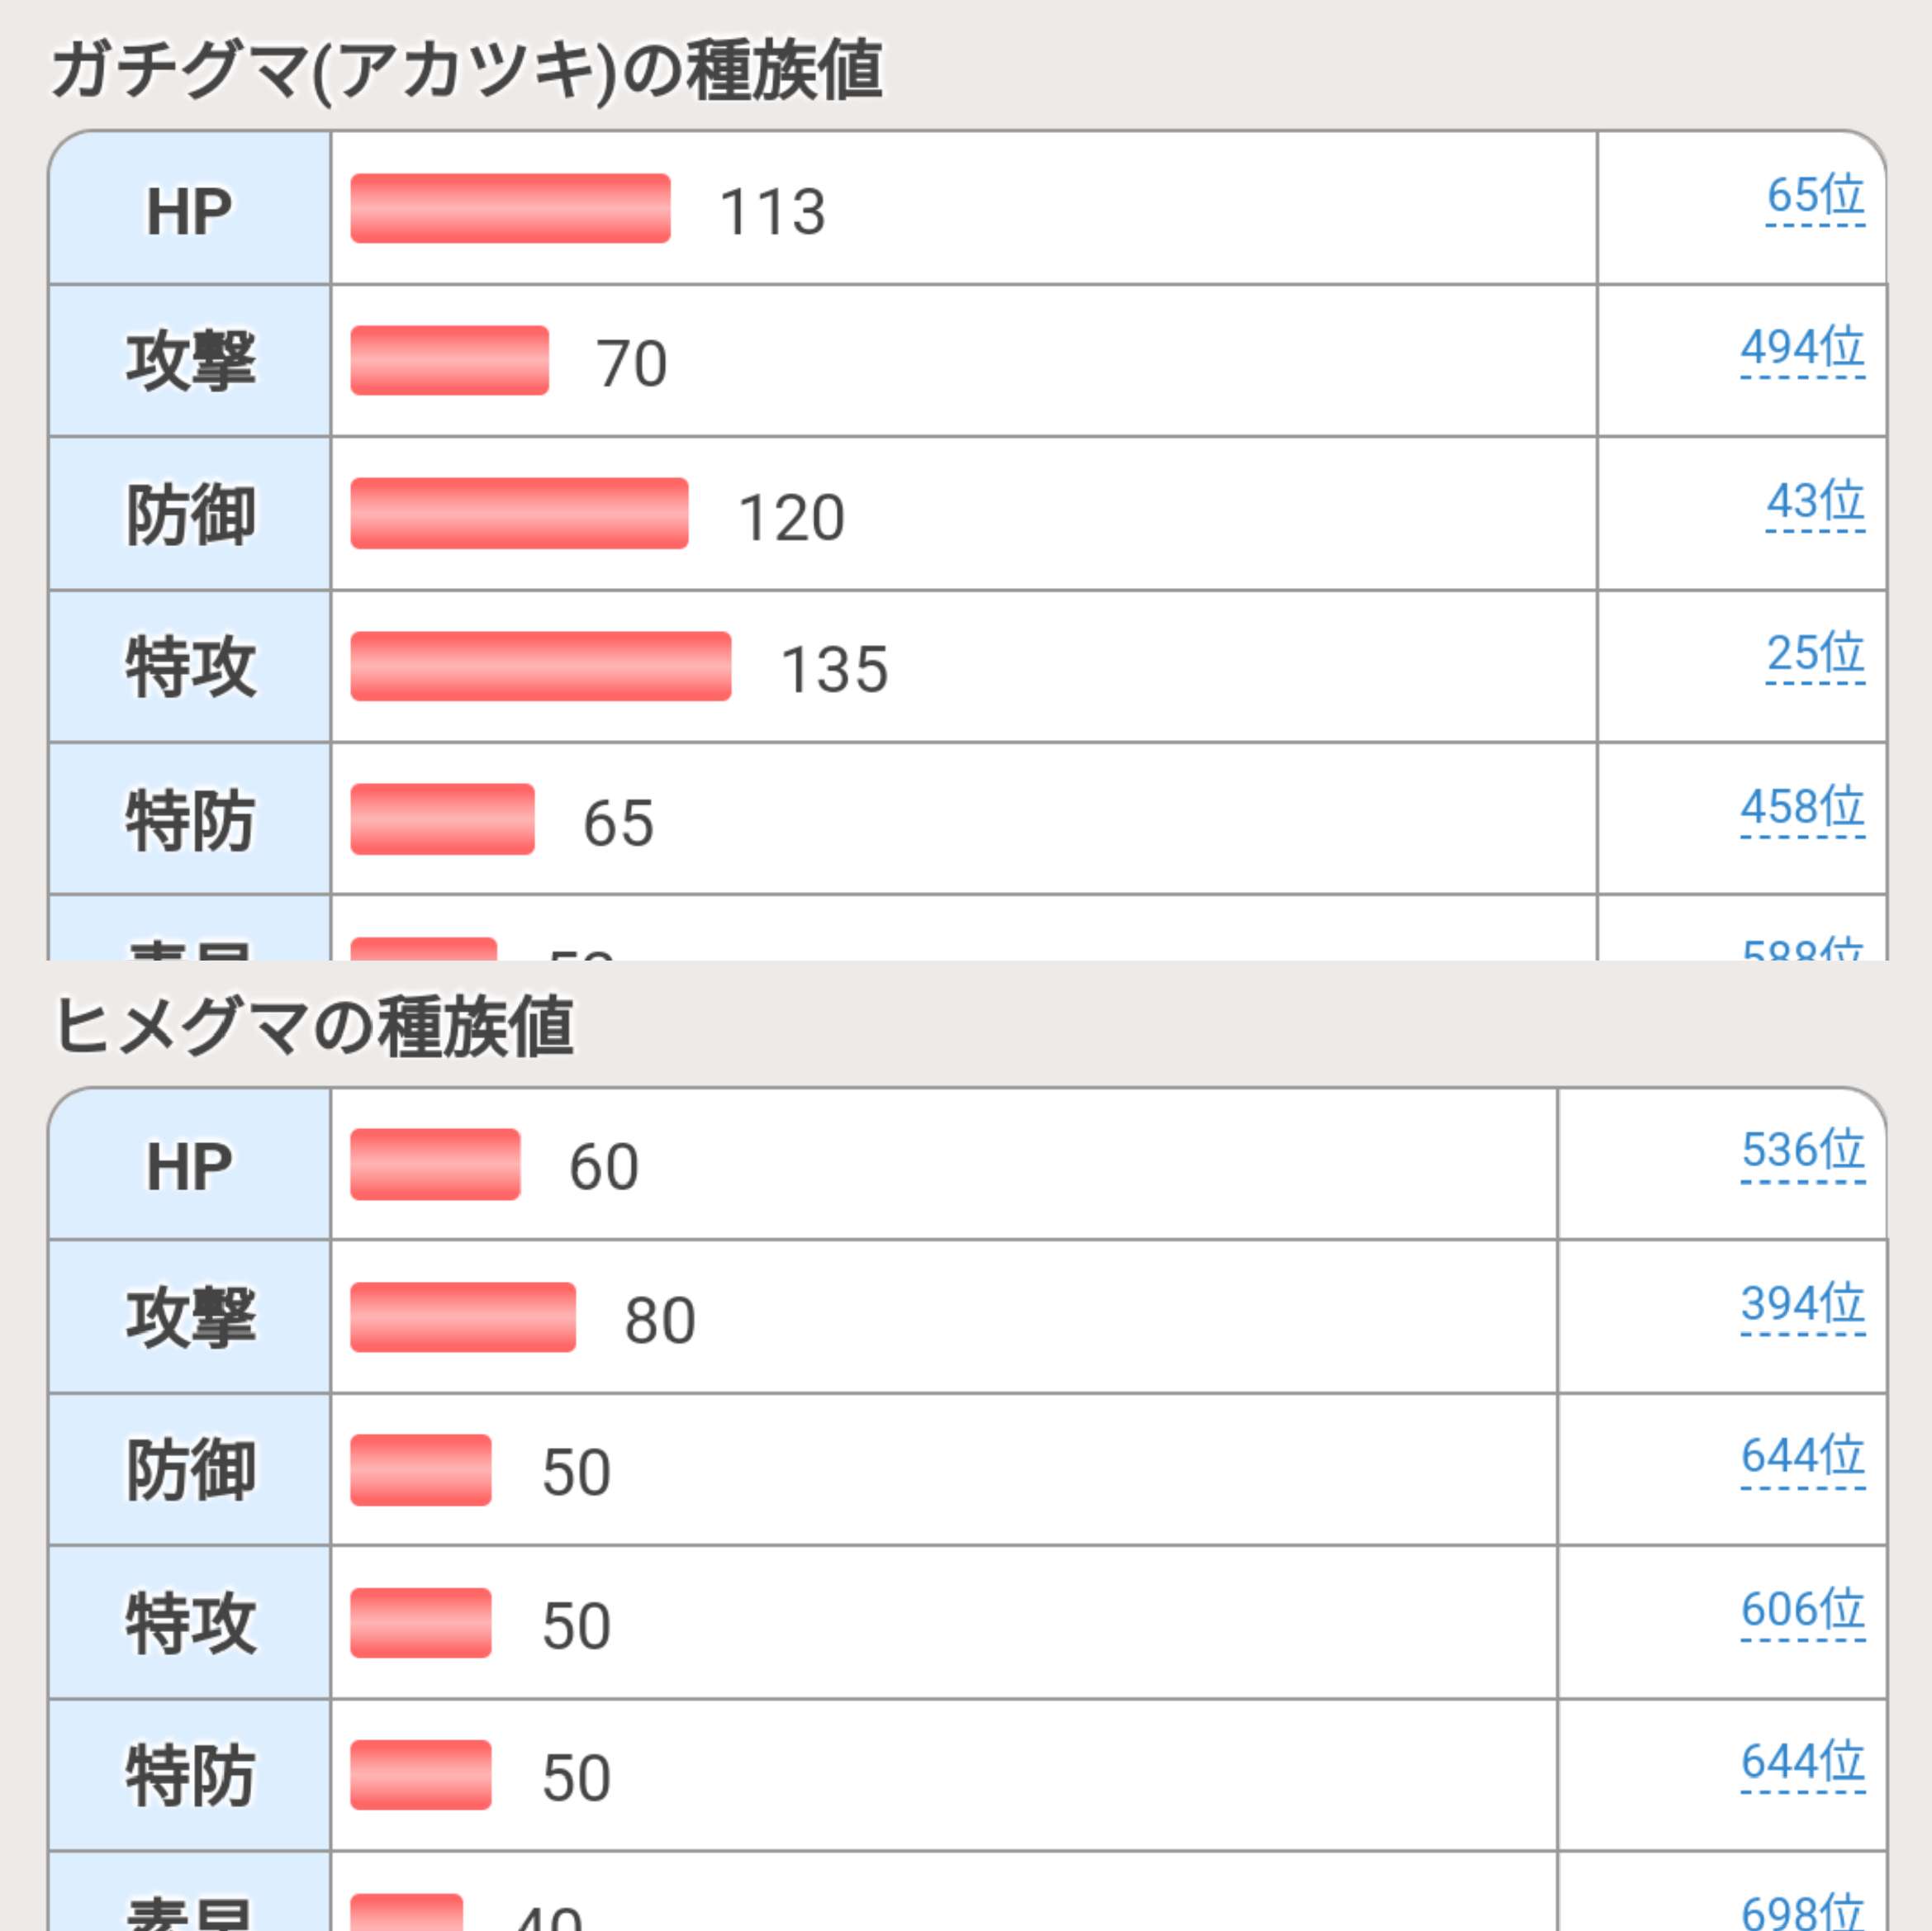Viewport: 1932px width, 1931px height.
Task: Open the 25位 special attack rank link
Action: [x=1815, y=654]
